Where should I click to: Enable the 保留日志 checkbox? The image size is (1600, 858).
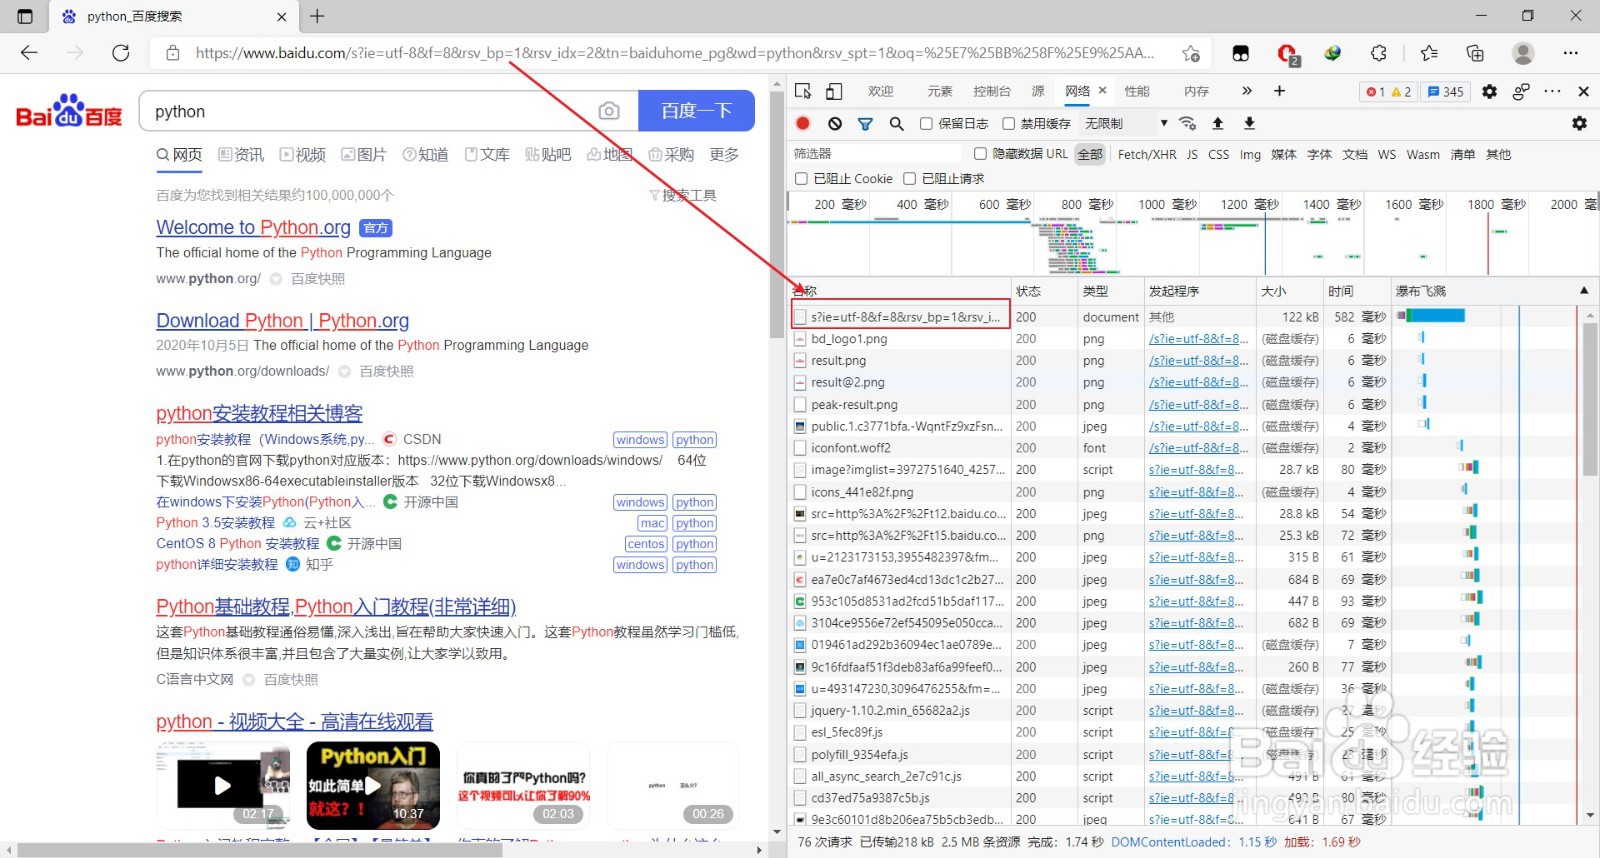pyautogui.click(x=926, y=124)
